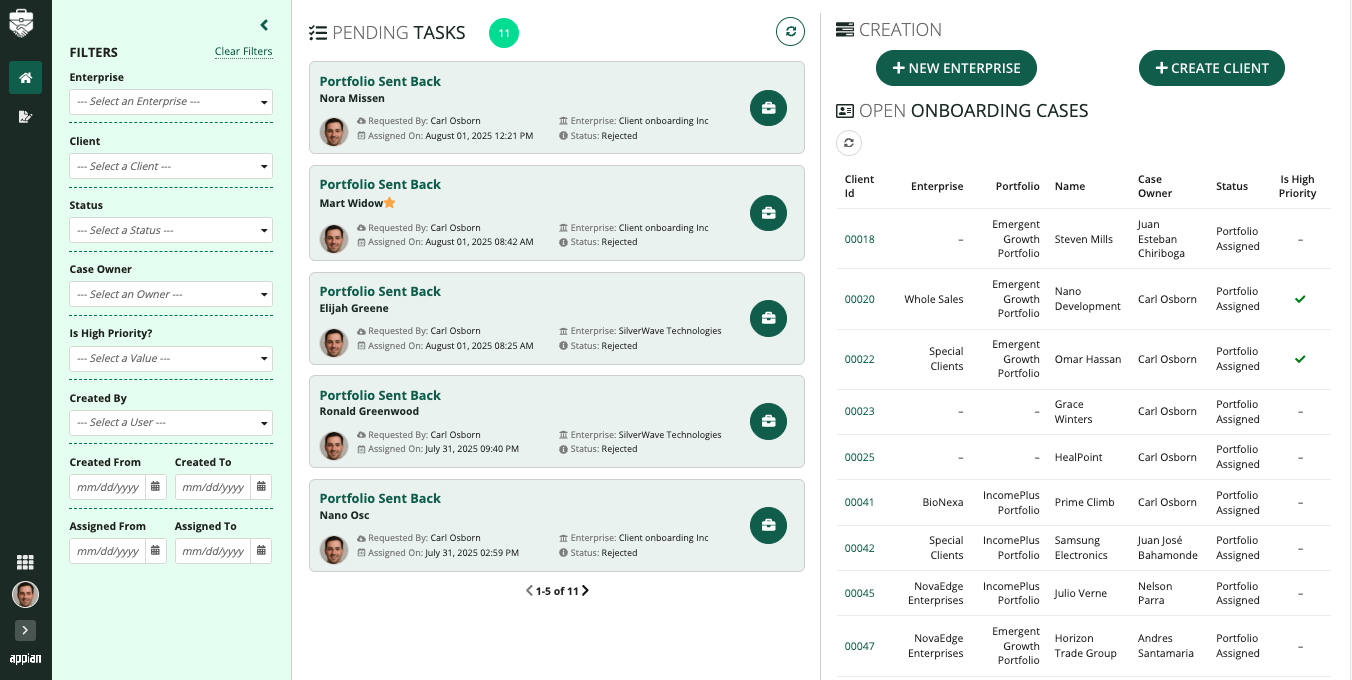
Task: Open briefcase action for Nora Missen task
Action: pos(768,108)
